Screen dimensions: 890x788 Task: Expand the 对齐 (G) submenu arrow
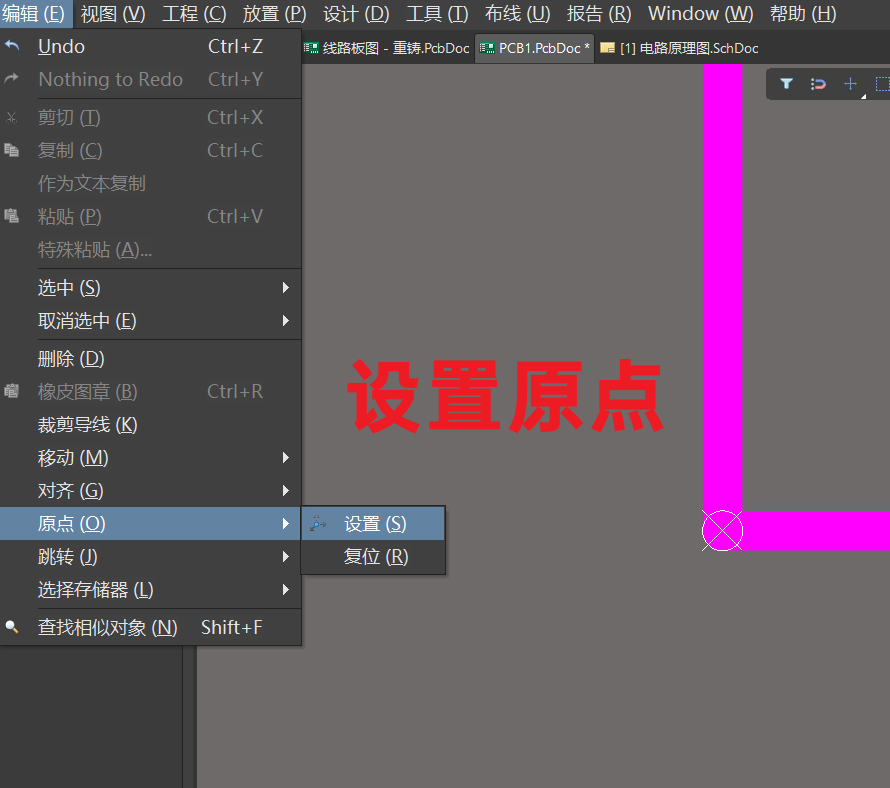285,491
